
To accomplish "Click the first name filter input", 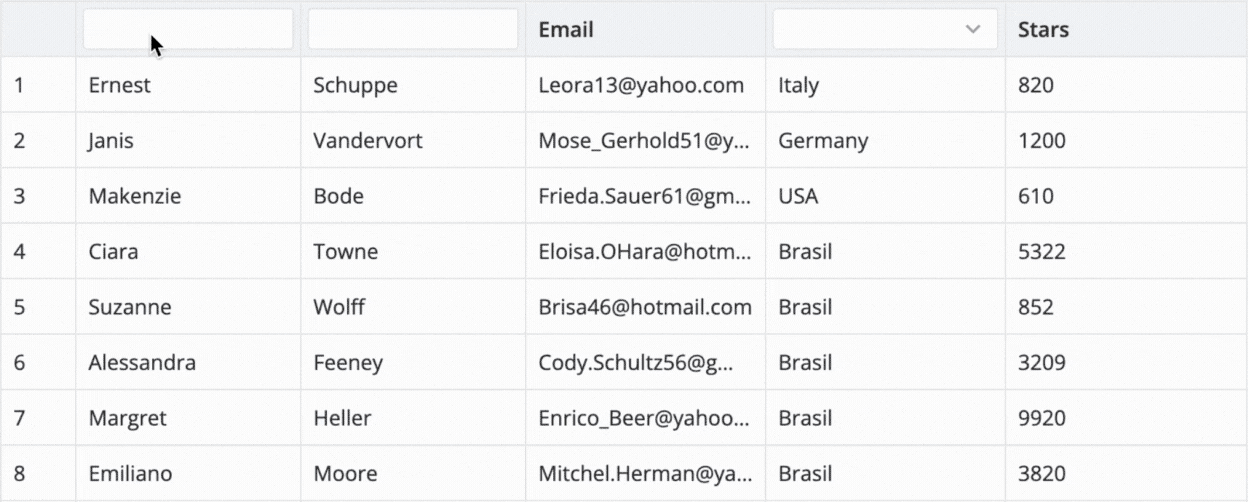I will click(188, 30).
